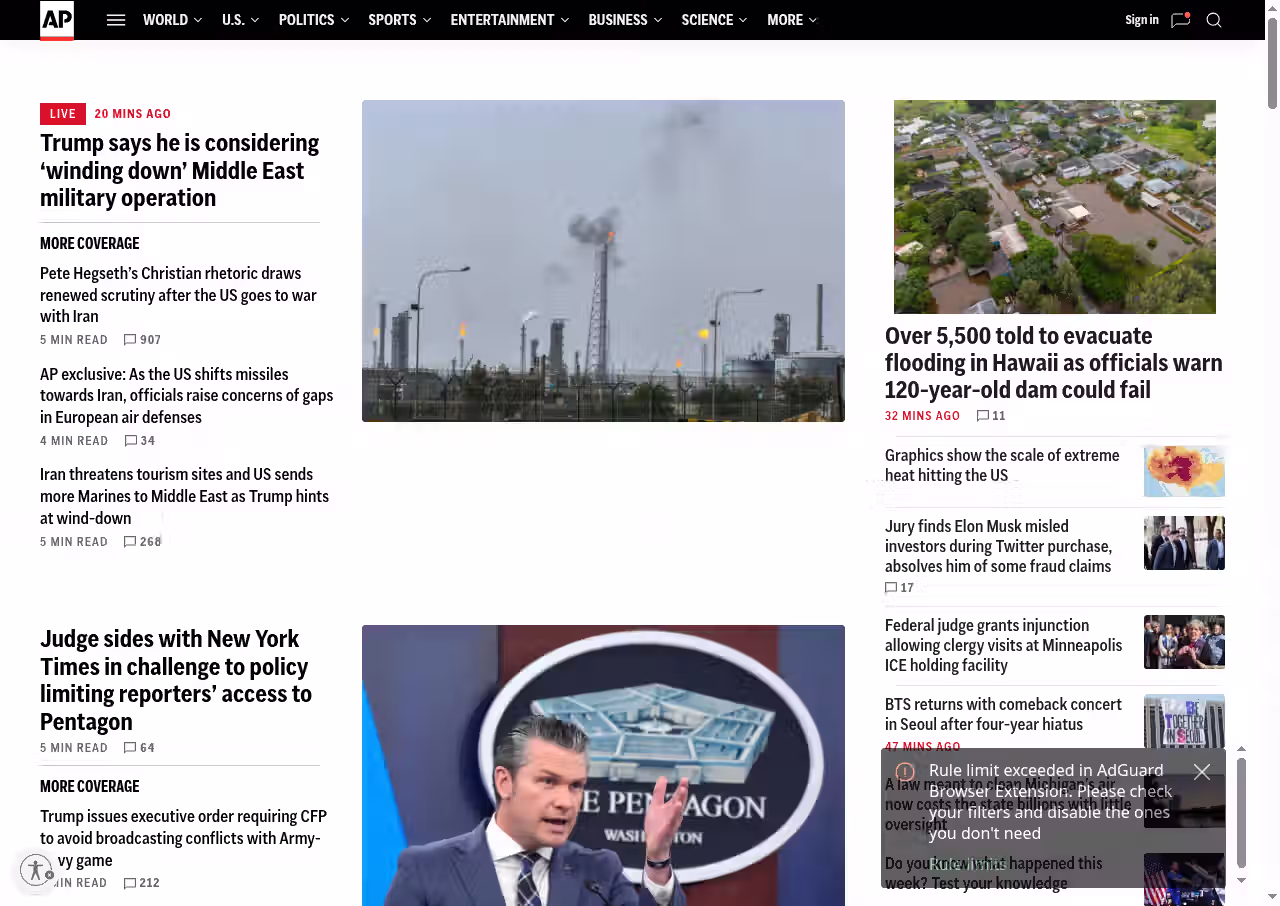Open the search magnifier icon

[x=1214, y=20]
